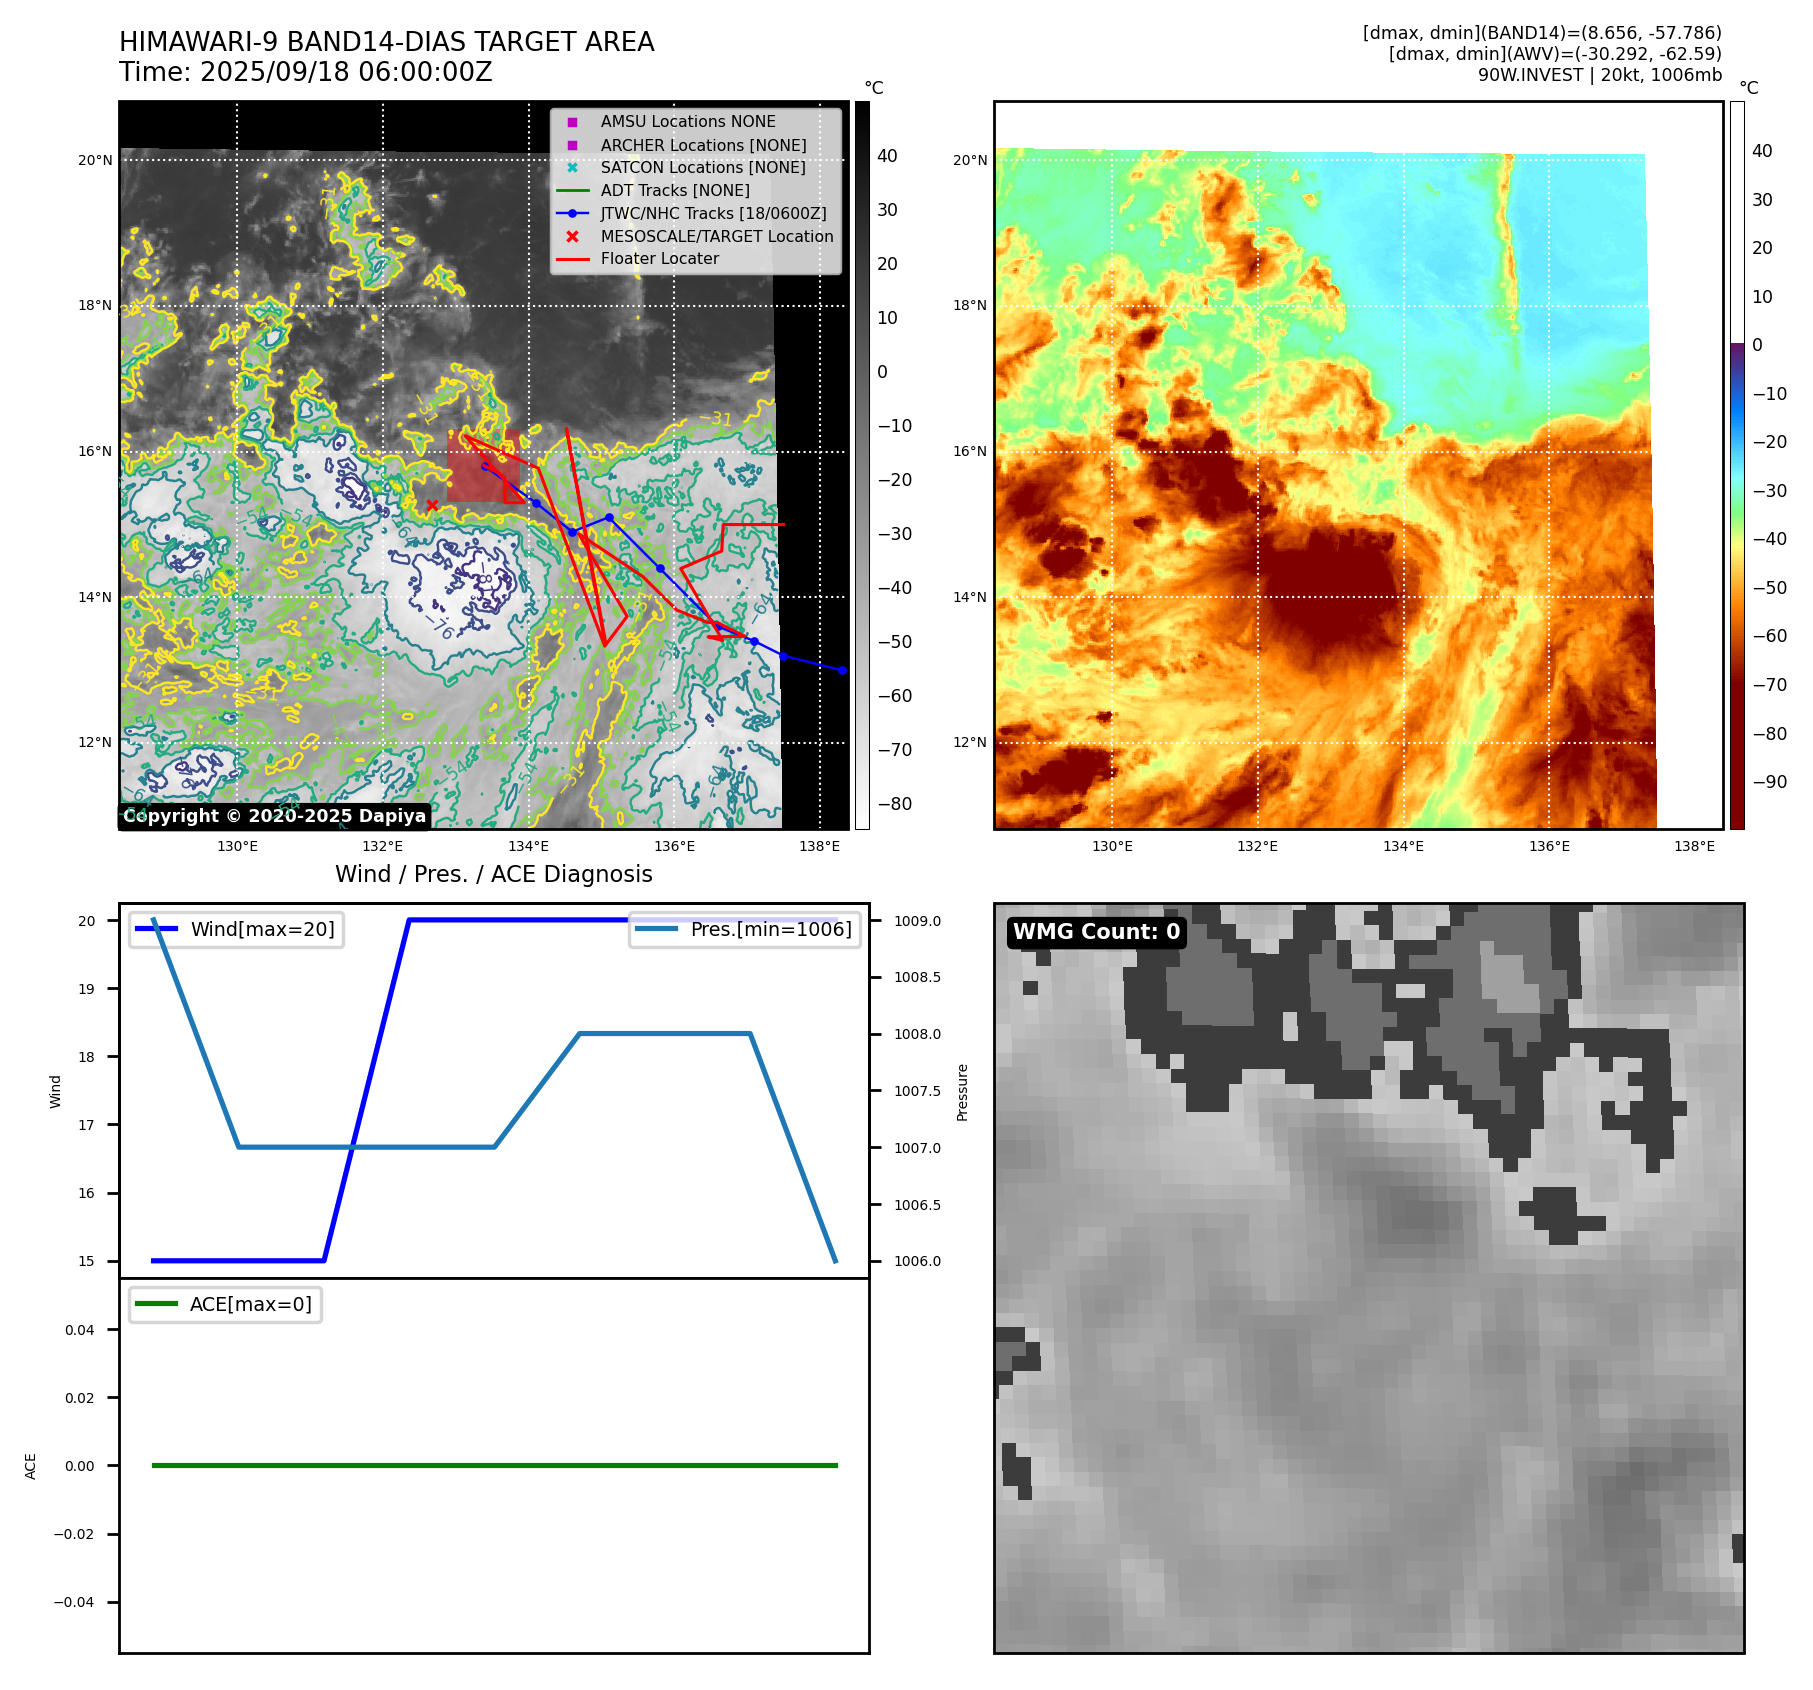Click the Pres.[min=1006] legend entry
This screenshot has height=1690, width=1813.
[745, 929]
